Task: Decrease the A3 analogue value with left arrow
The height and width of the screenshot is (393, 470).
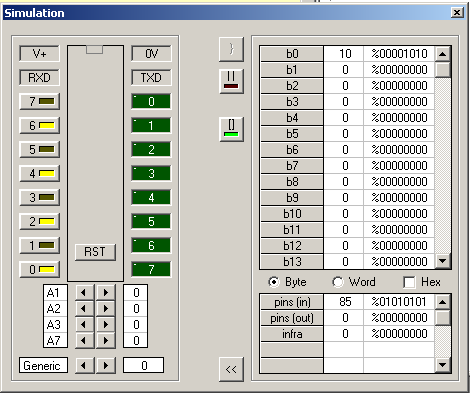Action: pyautogui.click(x=85, y=324)
